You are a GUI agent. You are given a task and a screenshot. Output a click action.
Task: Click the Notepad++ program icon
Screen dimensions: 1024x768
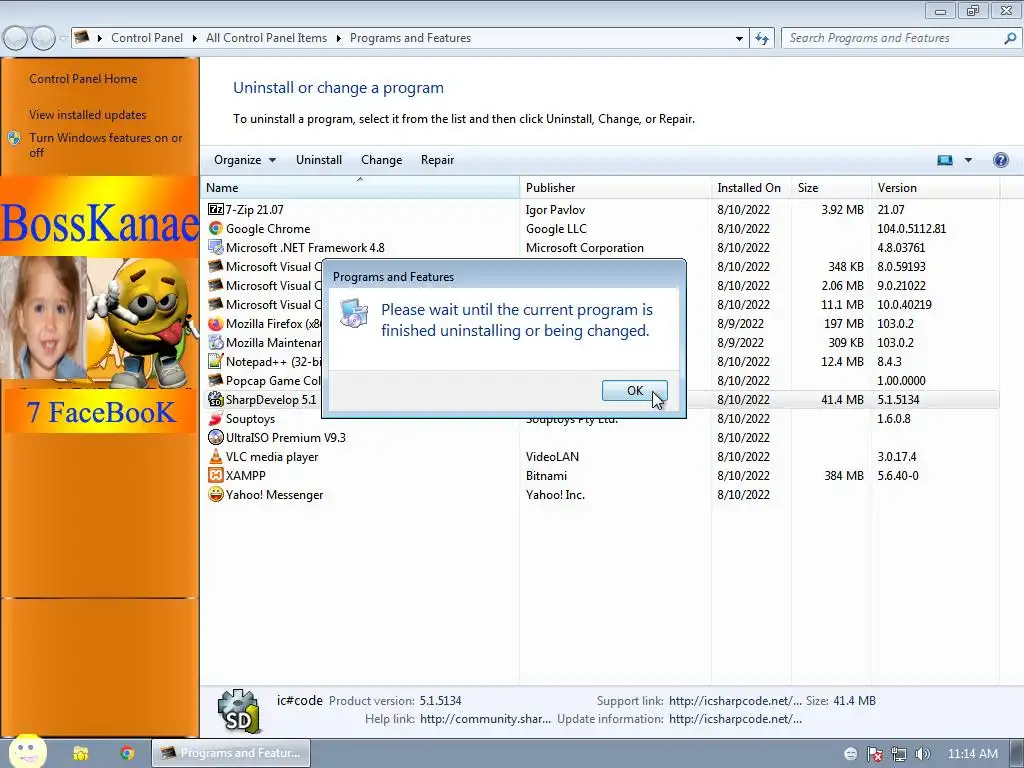click(216, 361)
